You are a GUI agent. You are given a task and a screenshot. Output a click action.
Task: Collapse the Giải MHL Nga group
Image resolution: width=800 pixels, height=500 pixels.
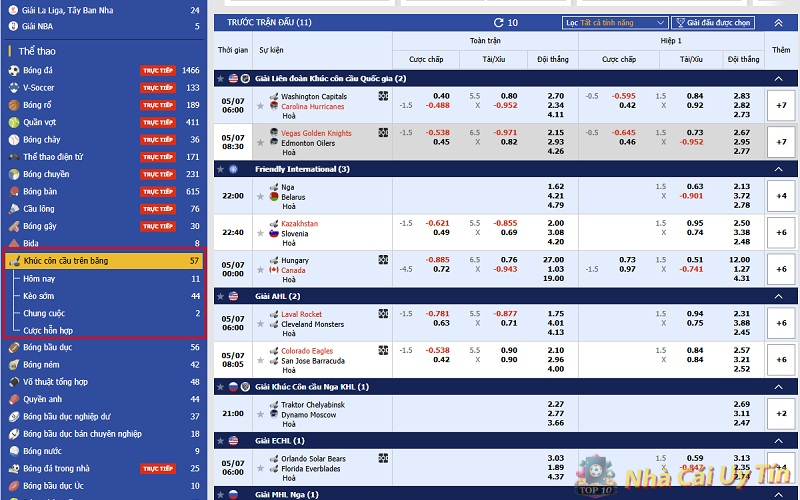779,494
